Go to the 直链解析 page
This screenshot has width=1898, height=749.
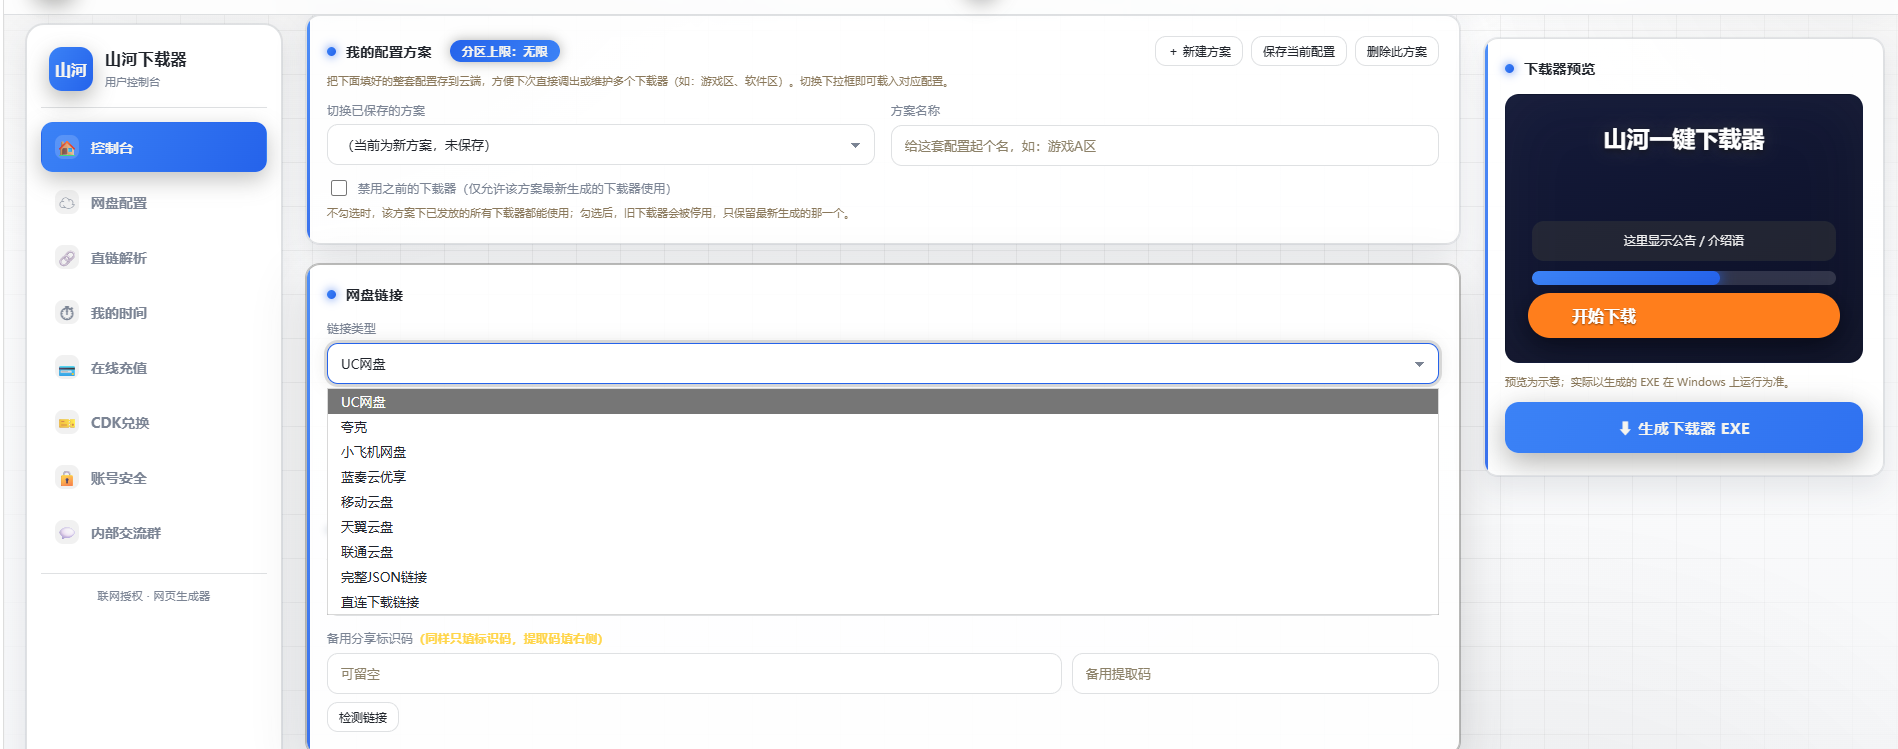[x=154, y=258]
